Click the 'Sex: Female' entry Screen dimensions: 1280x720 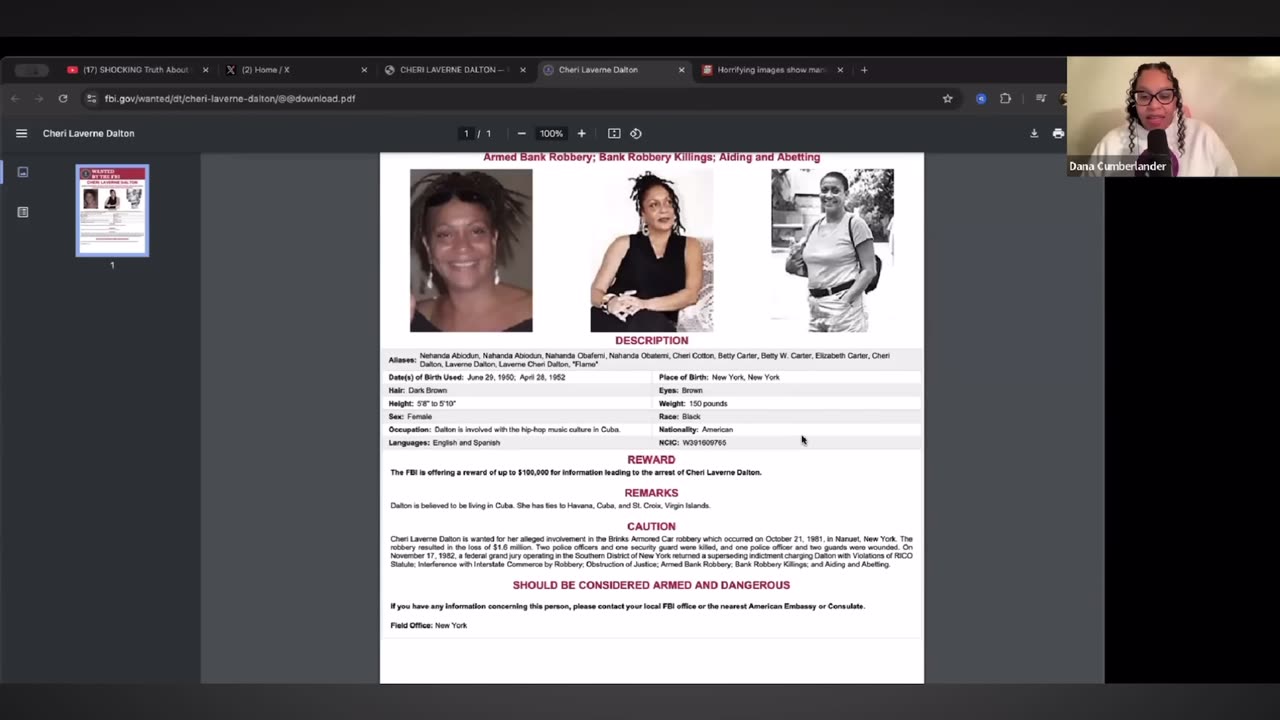point(410,416)
